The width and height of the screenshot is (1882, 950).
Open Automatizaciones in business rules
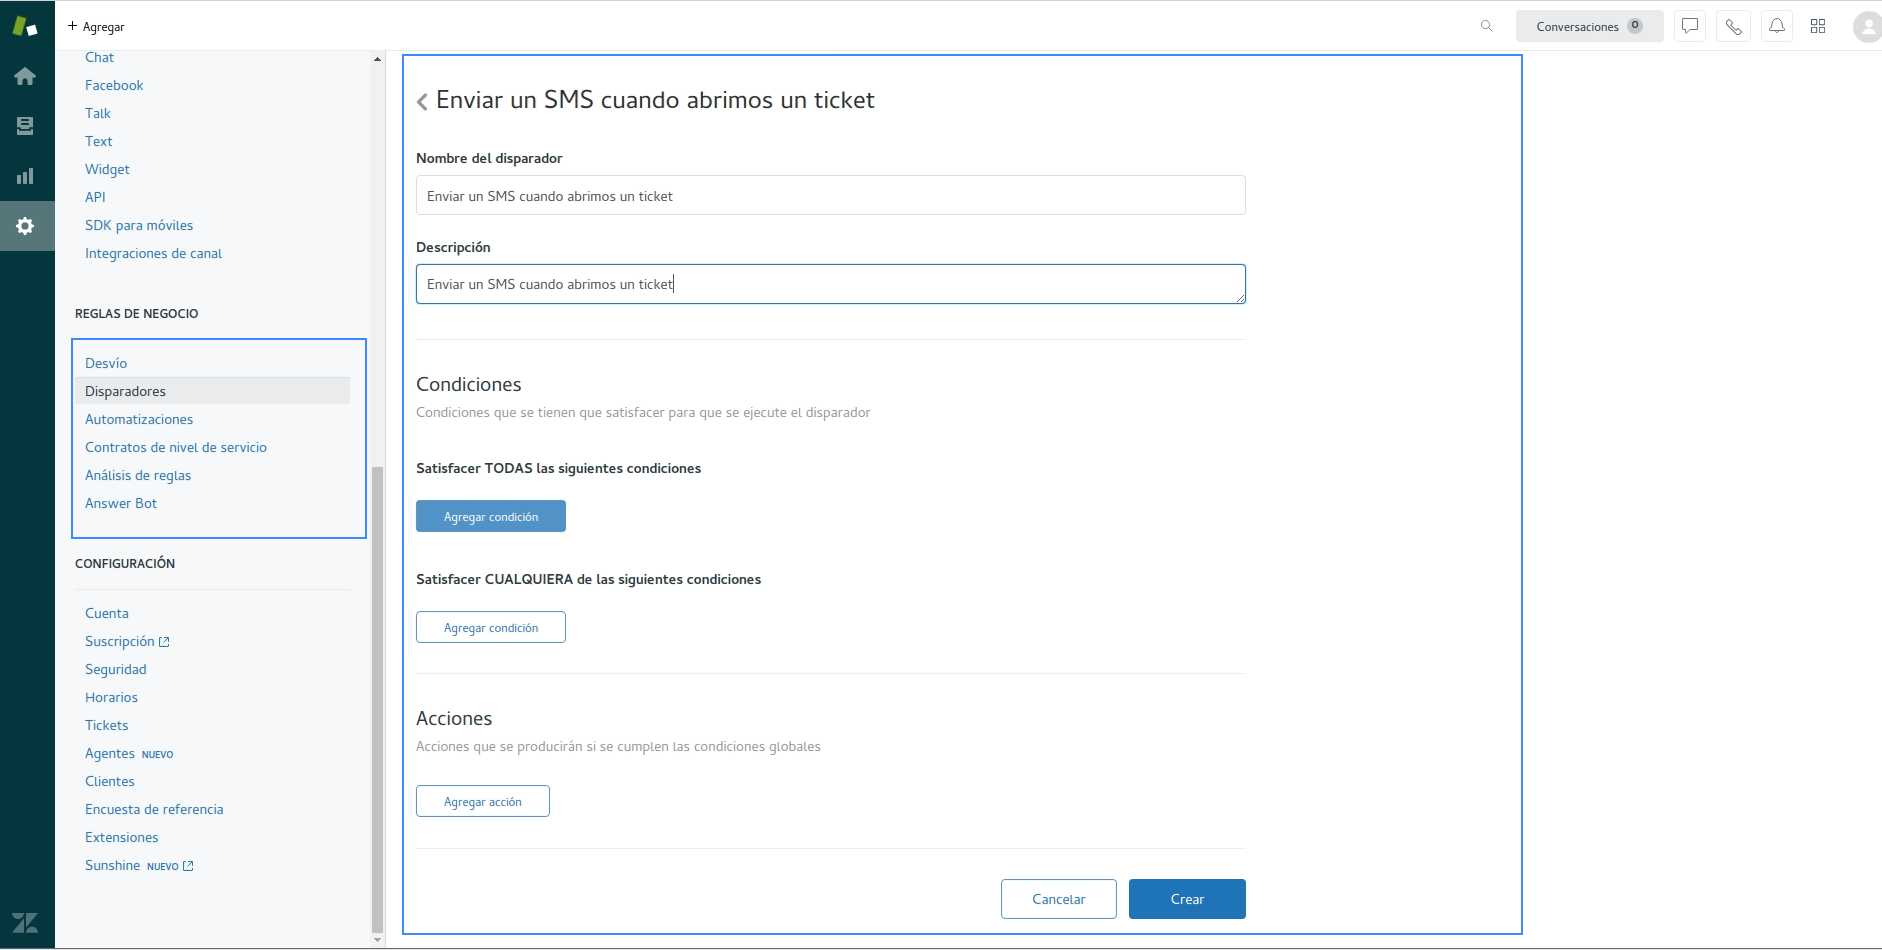pos(139,419)
